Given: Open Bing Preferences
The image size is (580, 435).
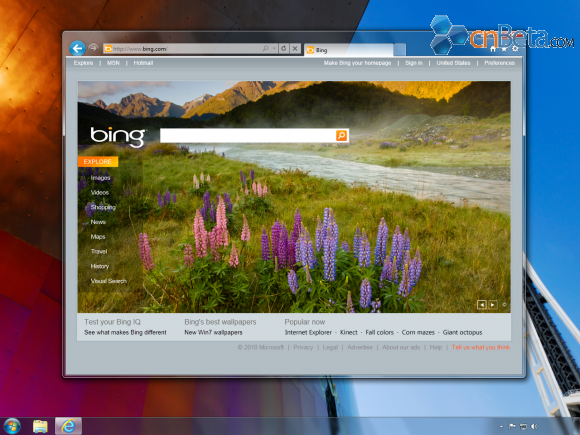Looking at the screenshot, I should pos(499,63).
